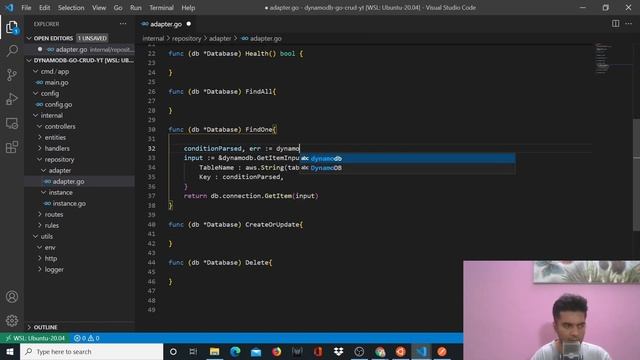Image resolution: width=640 pixels, height=360 pixels.
Task: Open Cortana circle icon on taskbar
Action: pos(173,351)
